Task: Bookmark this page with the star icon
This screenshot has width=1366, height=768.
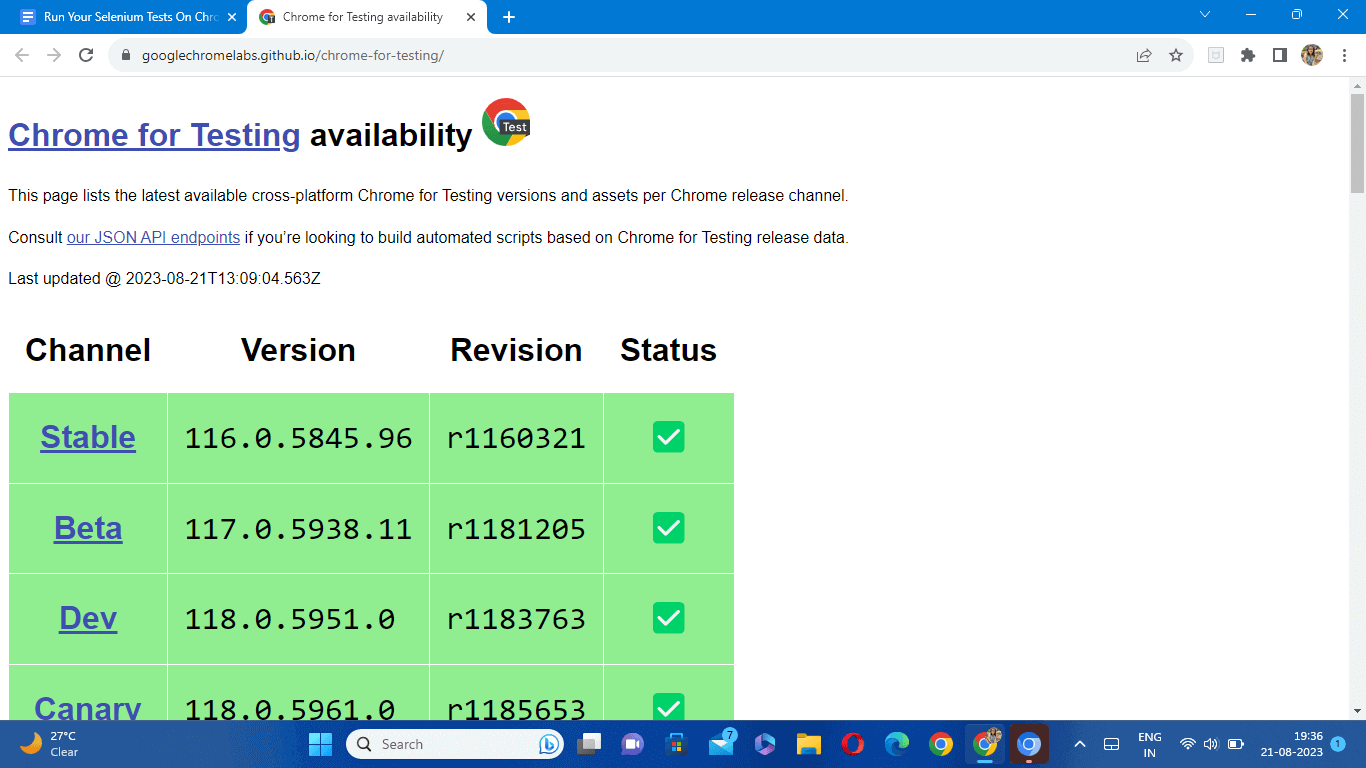Action: (x=1176, y=56)
